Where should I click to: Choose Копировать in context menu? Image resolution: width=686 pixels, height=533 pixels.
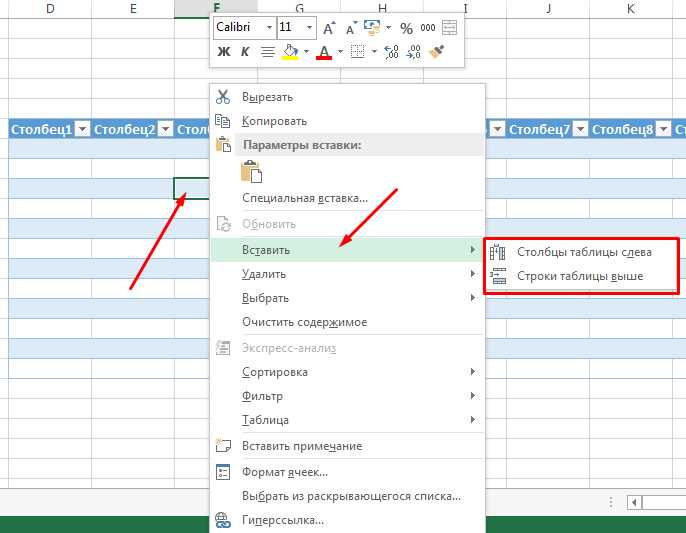coord(348,121)
